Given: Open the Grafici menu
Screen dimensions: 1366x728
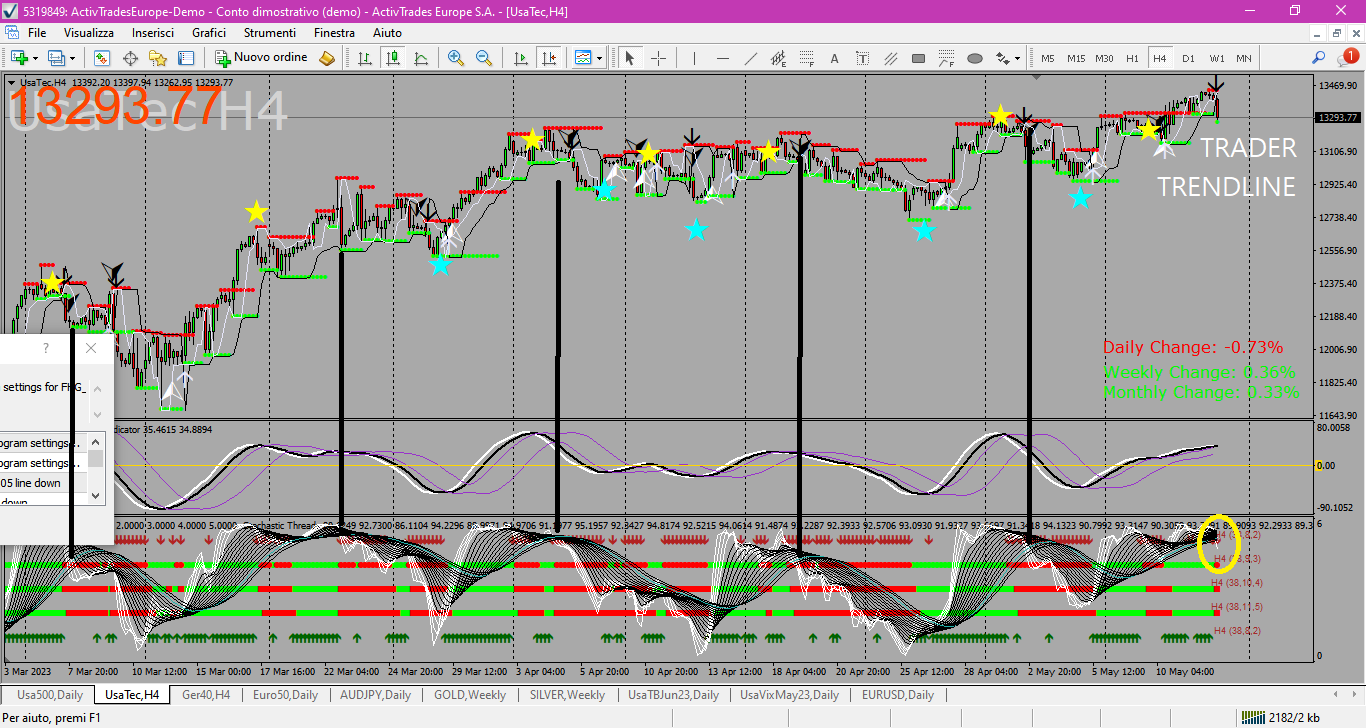Looking at the screenshot, I should tap(209, 33).
